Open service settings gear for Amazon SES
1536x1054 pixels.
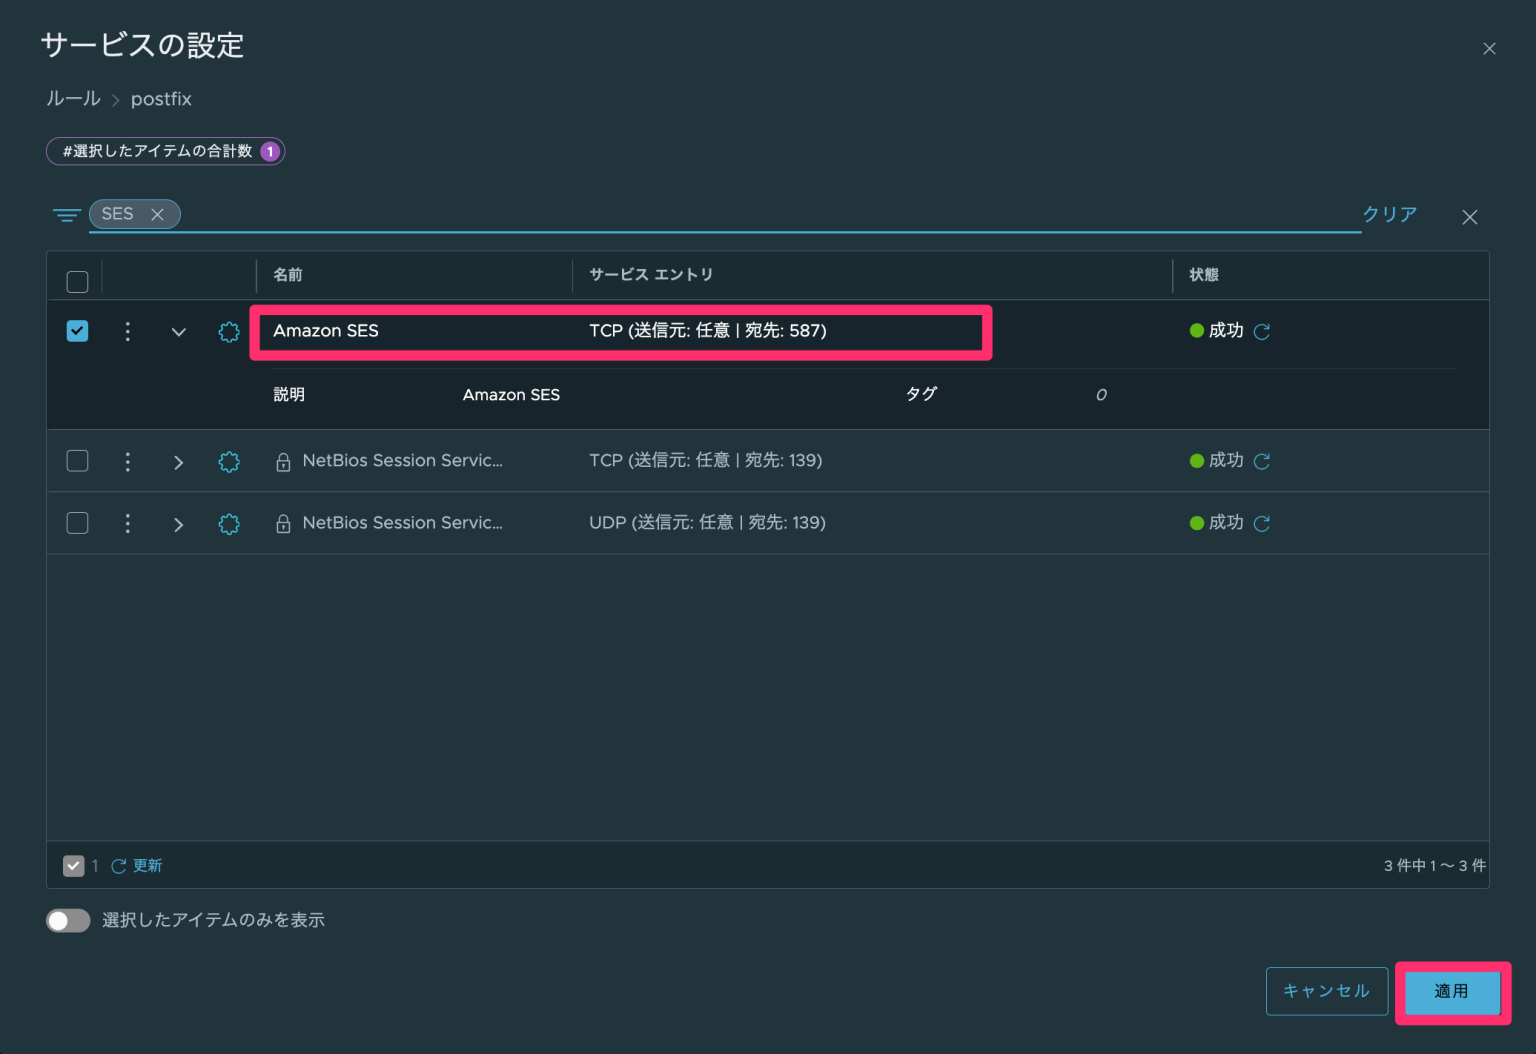[x=229, y=331]
